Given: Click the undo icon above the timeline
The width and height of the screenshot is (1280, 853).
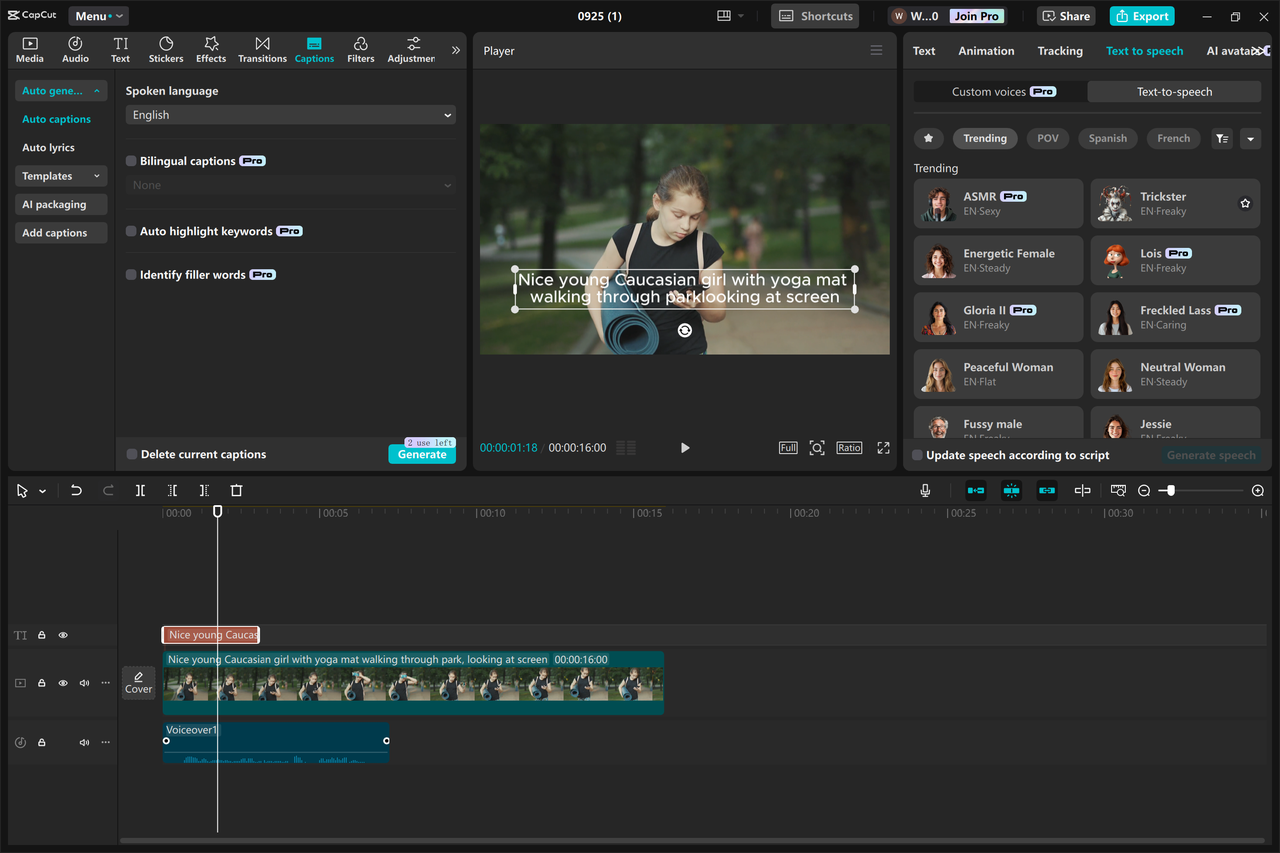Looking at the screenshot, I should click(x=76, y=490).
